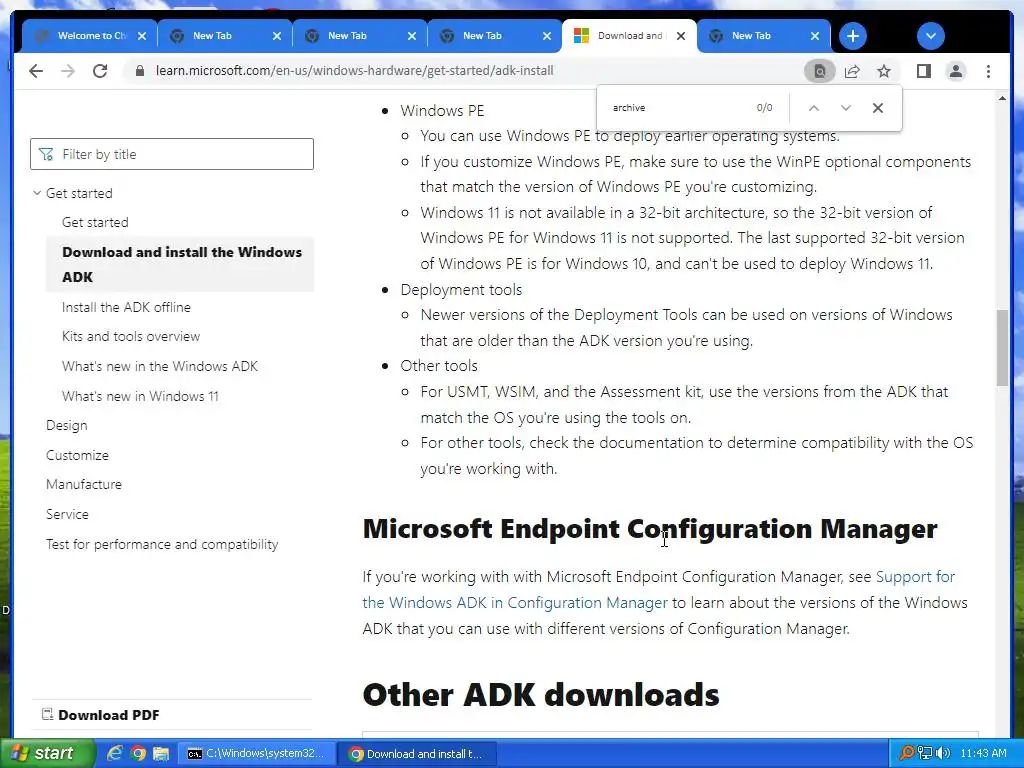This screenshot has height=768, width=1024.
Task: Click the Other ADK downloads heading
Action: point(541,694)
